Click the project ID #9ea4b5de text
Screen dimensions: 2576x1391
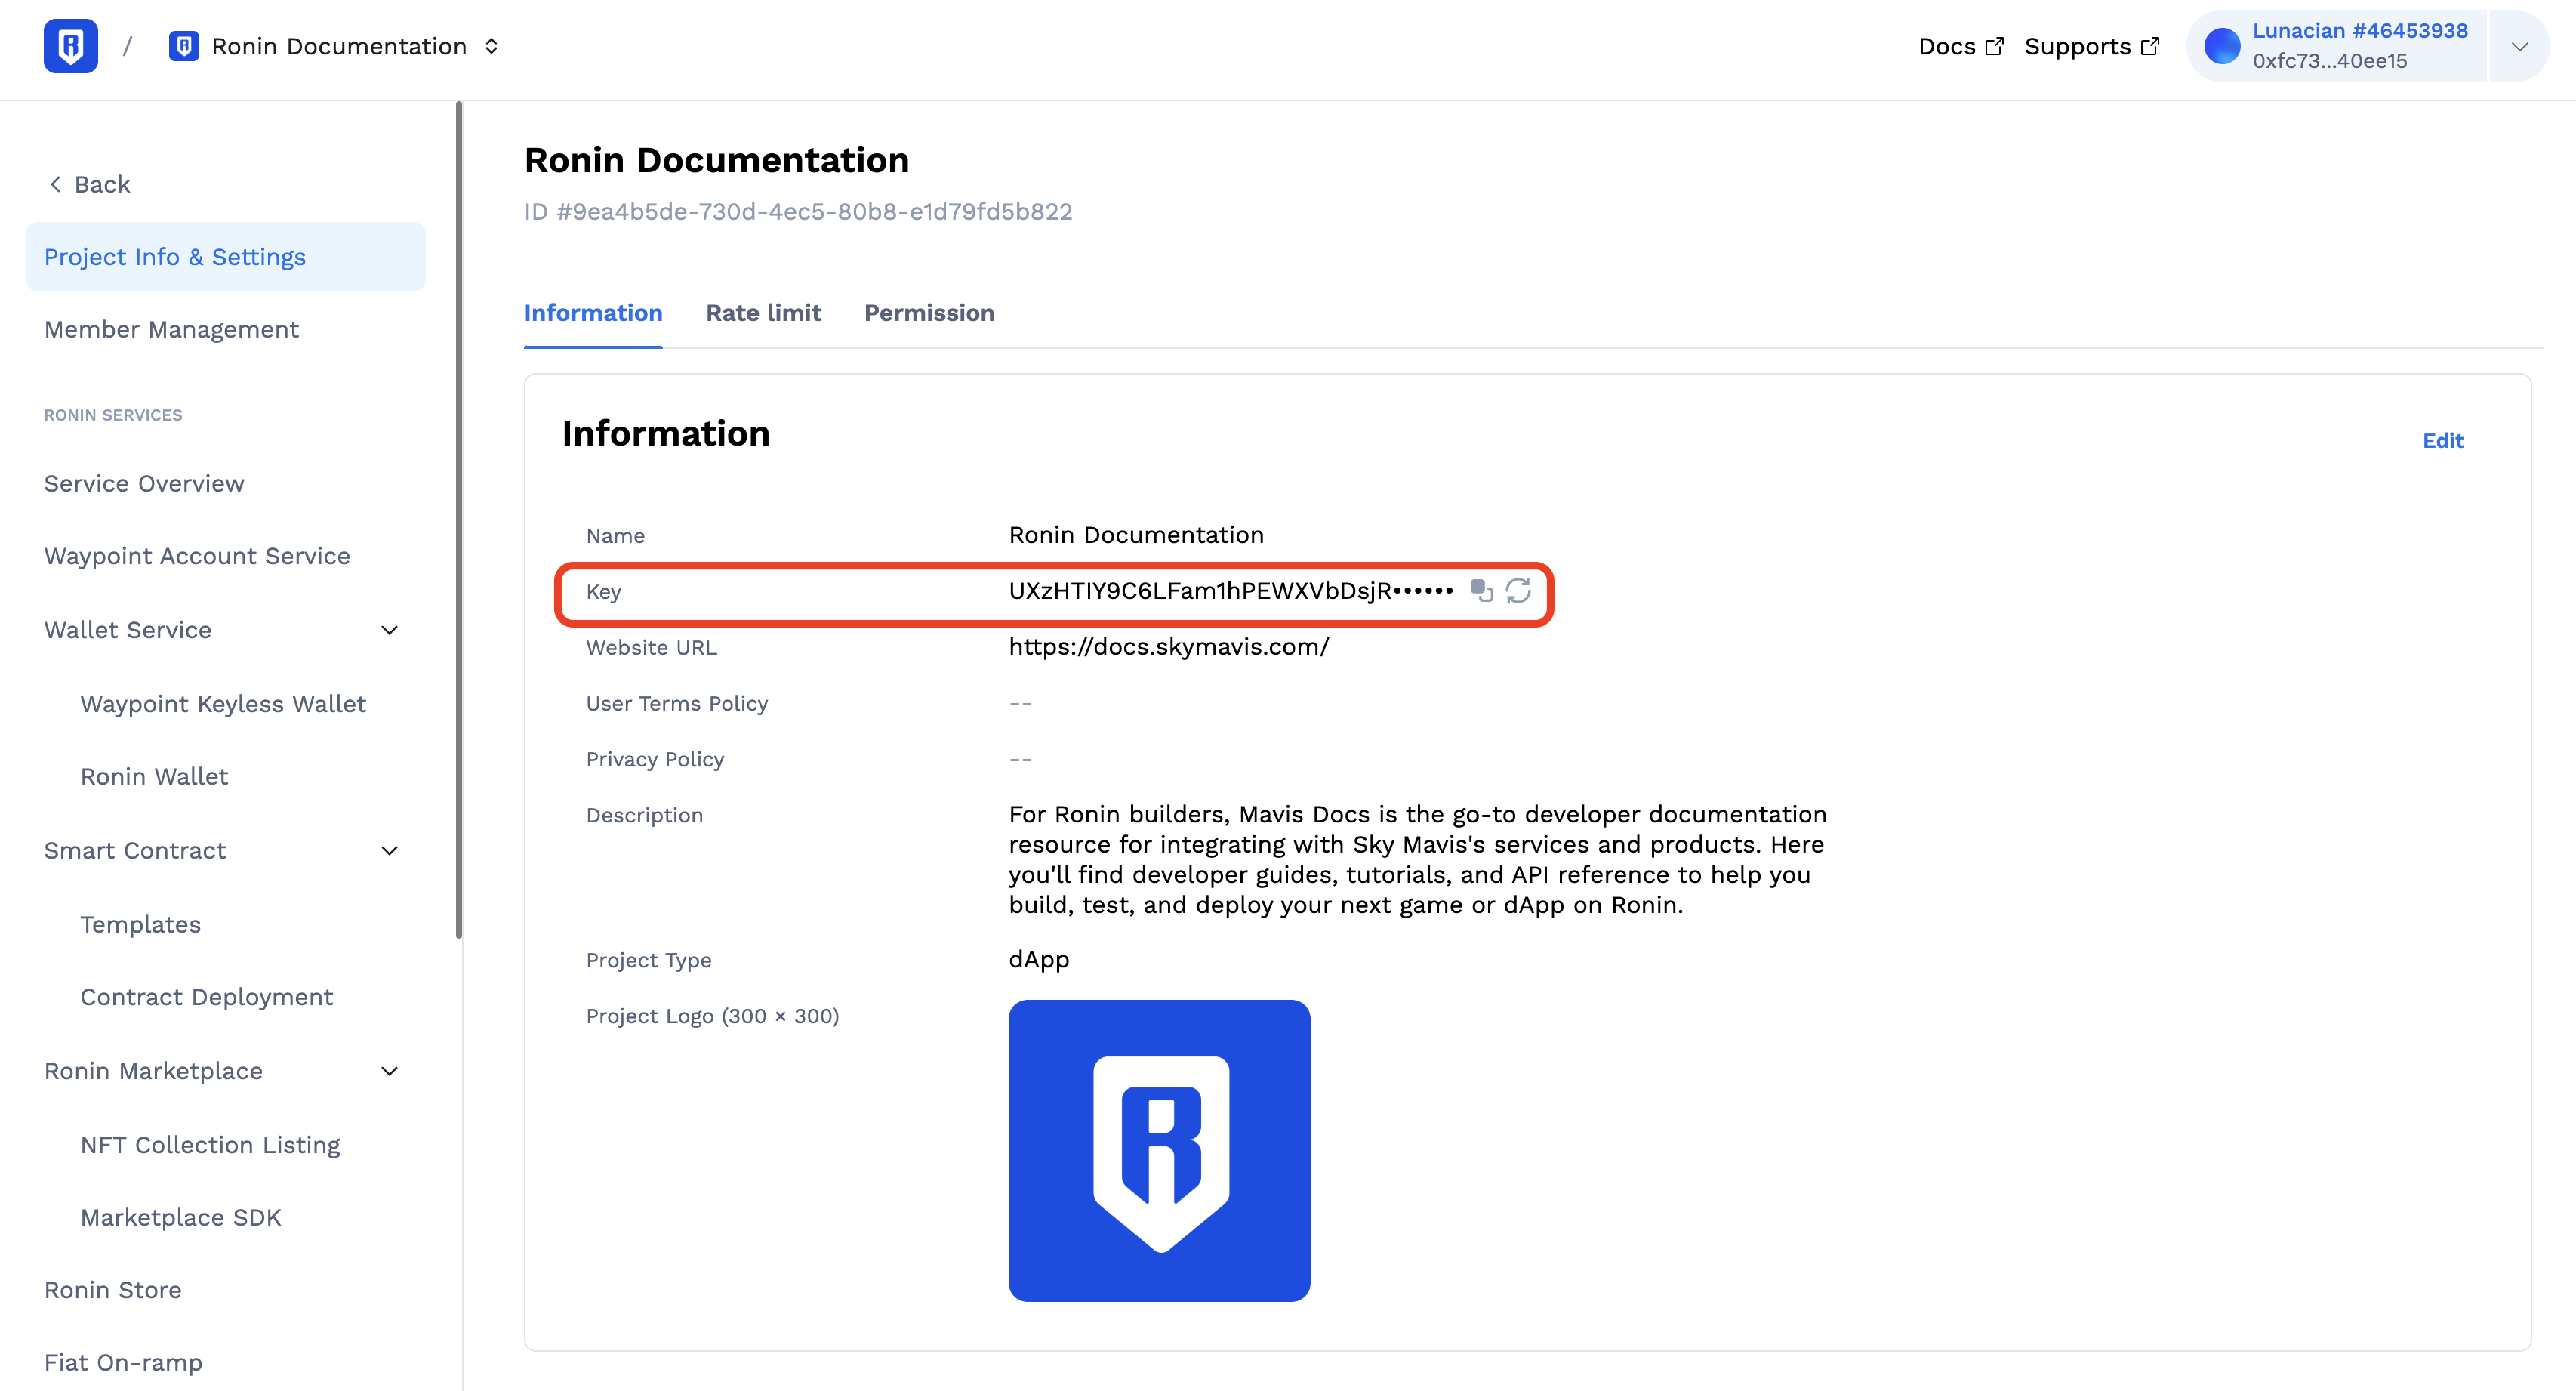[x=798, y=212]
